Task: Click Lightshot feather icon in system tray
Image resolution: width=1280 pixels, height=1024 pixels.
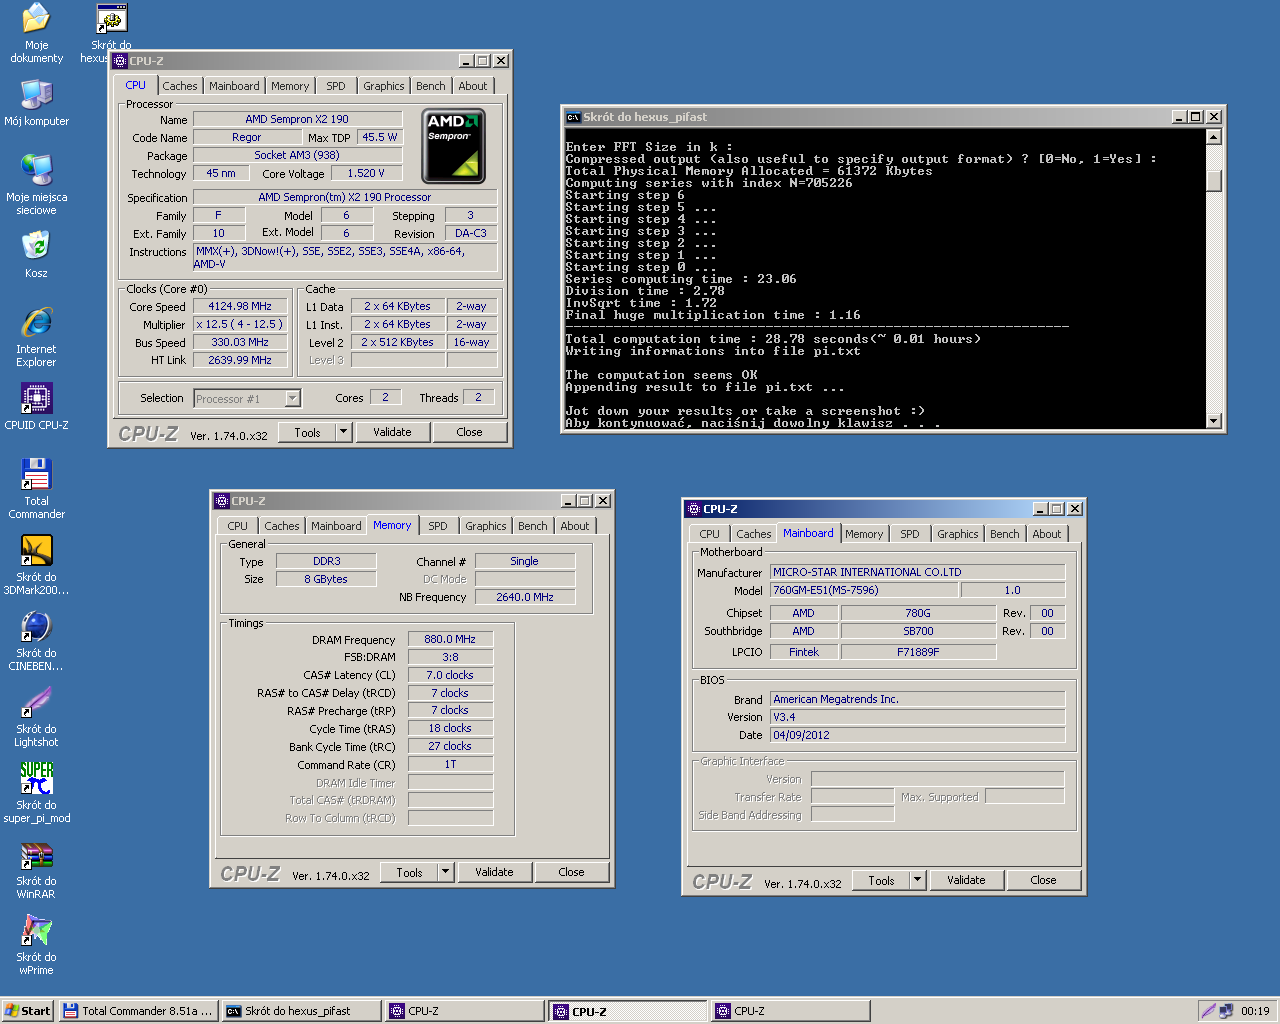Action: [x=1208, y=1011]
